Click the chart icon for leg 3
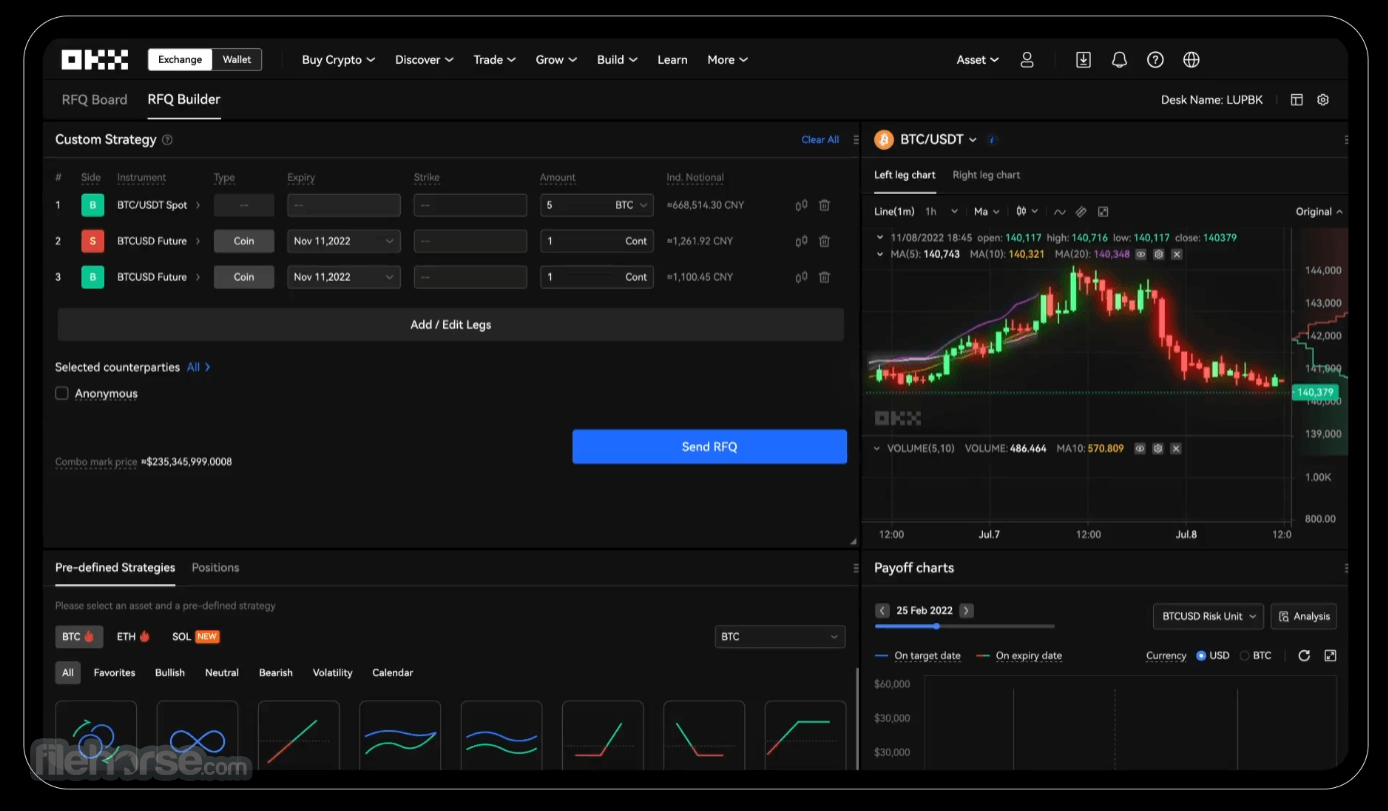Image resolution: width=1388 pixels, height=811 pixels. click(x=801, y=277)
